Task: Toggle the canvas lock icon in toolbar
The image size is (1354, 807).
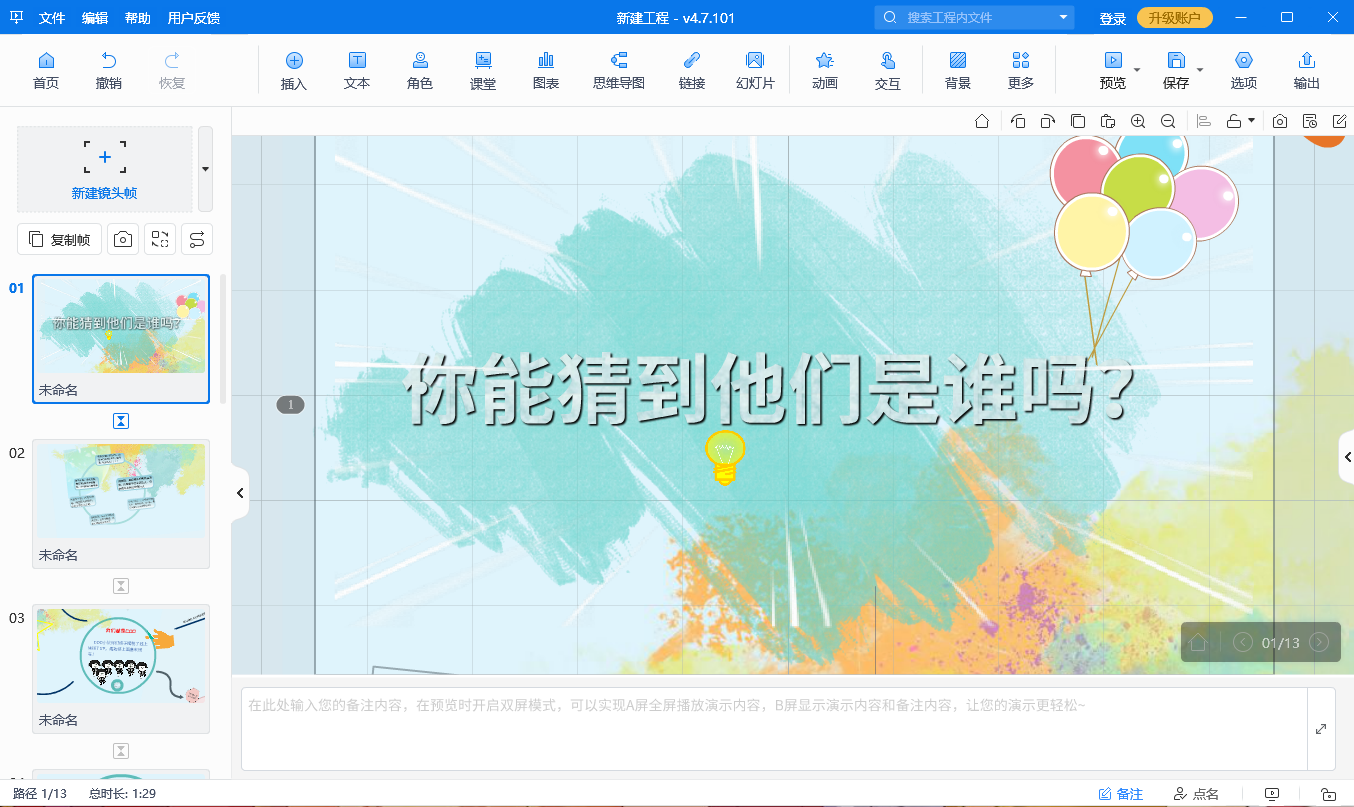Action: coord(1234,121)
